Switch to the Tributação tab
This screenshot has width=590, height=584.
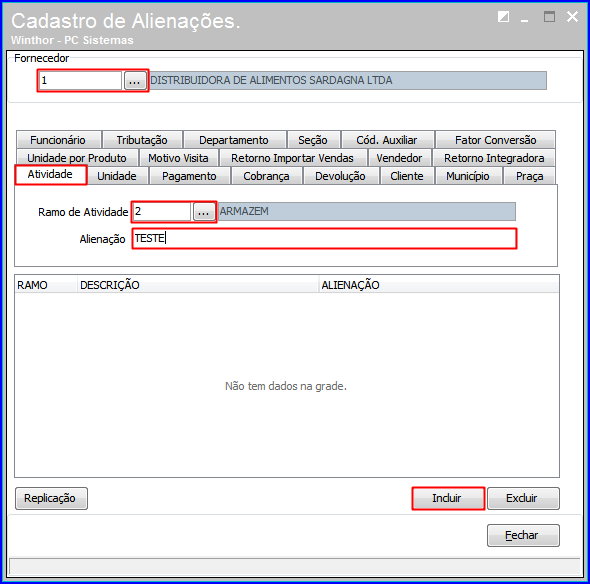[x=142, y=140]
